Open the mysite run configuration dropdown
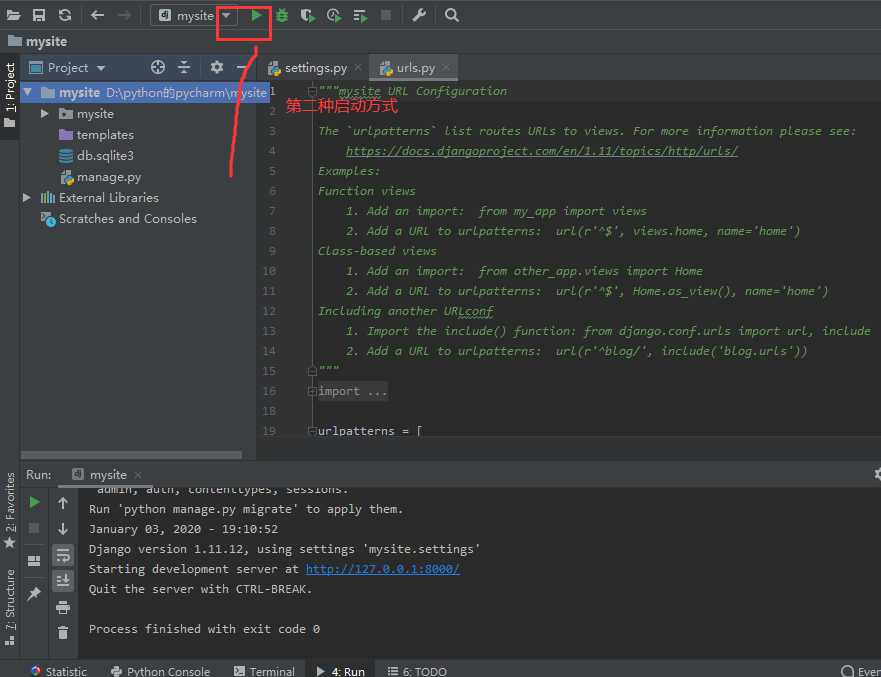Image resolution: width=881 pixels, height=677 pixels. pos(194,15)
